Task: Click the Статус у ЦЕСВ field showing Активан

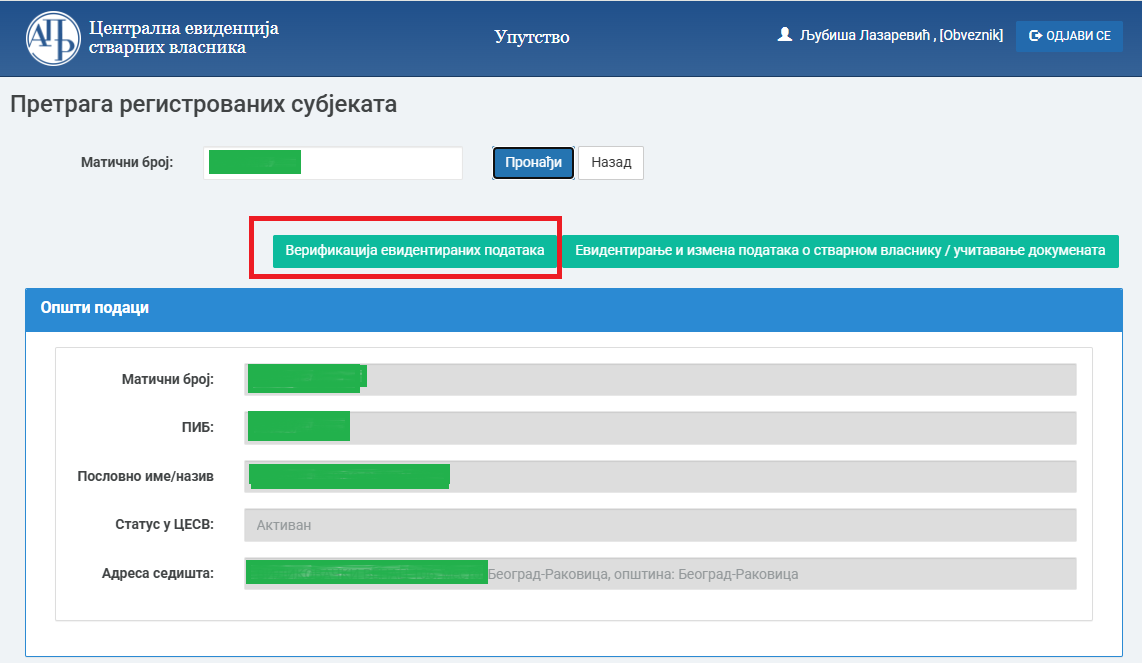Action: tap(660, 525)
